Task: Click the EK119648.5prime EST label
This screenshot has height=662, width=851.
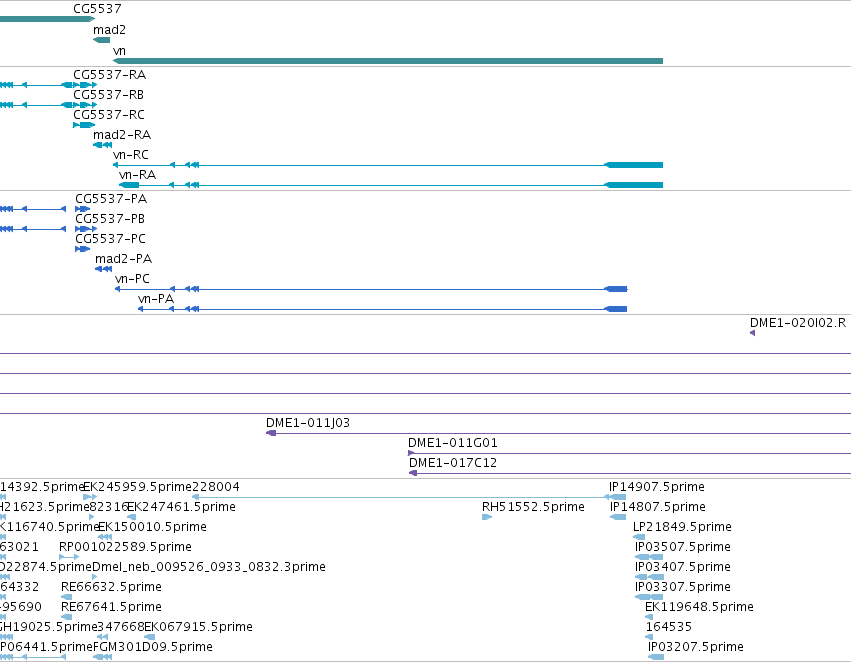Action: [x=699, y=607]
